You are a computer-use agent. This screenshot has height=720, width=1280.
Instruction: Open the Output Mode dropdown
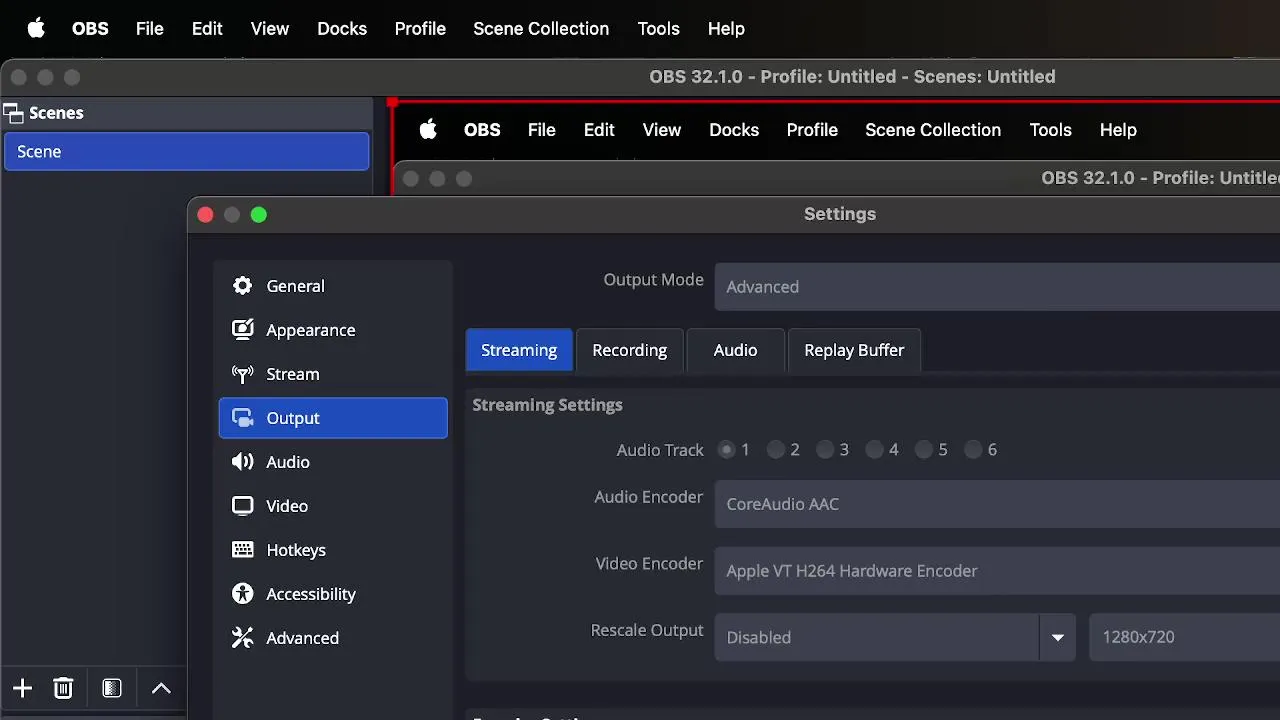(996, 287)
